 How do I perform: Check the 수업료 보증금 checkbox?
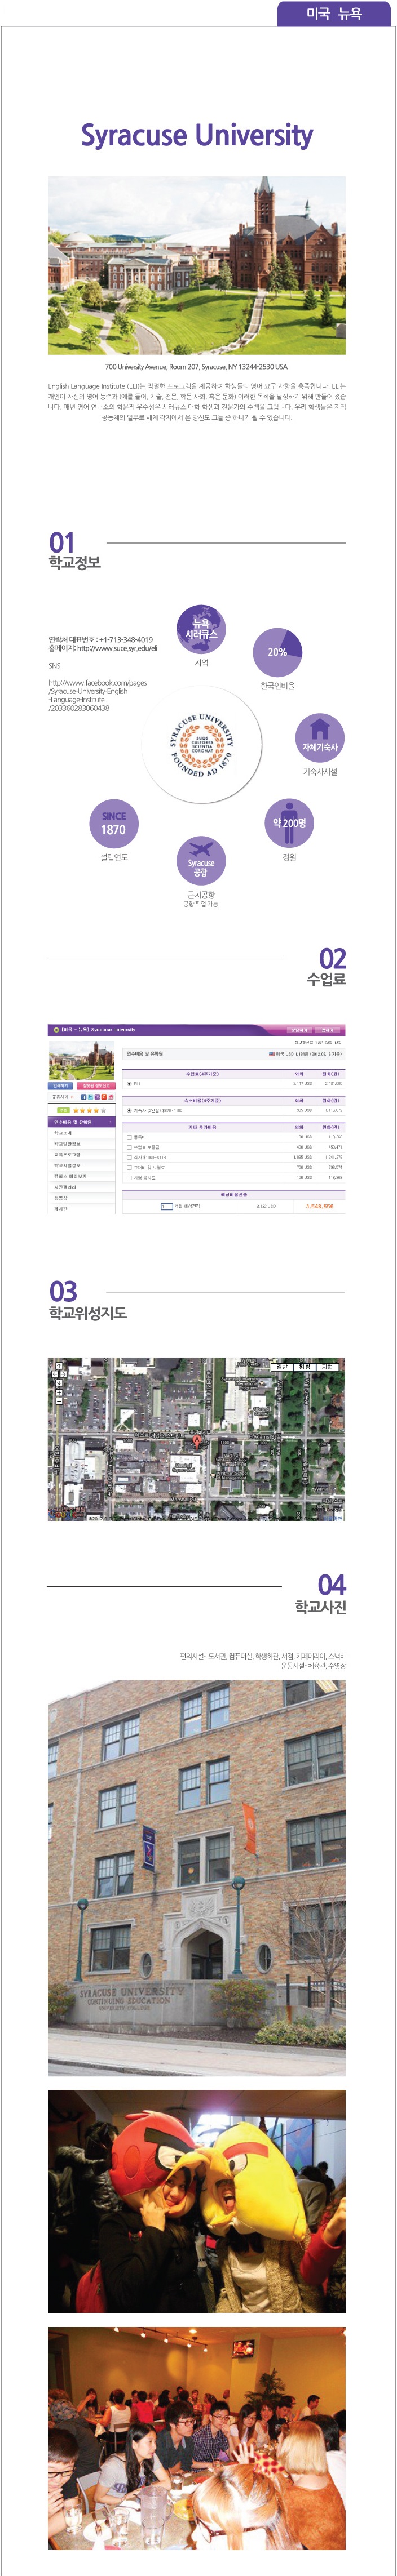point(129,1147)
